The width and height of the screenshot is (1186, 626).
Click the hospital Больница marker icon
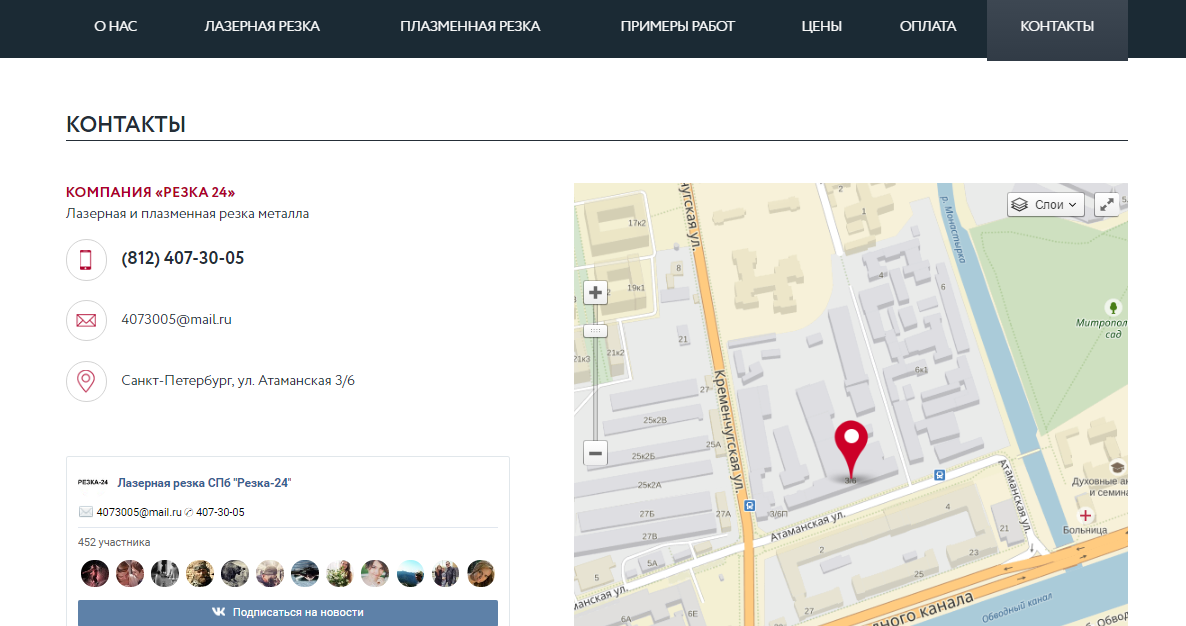tap(1085, 516)
